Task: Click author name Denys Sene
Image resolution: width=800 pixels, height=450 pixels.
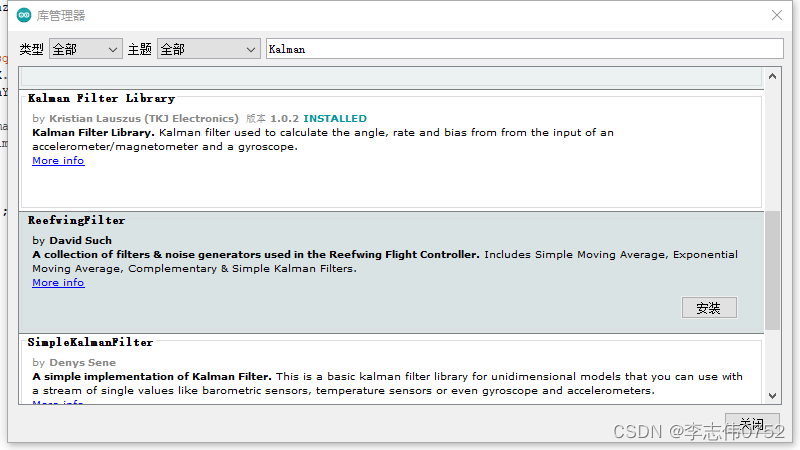Action: [83, 362]
